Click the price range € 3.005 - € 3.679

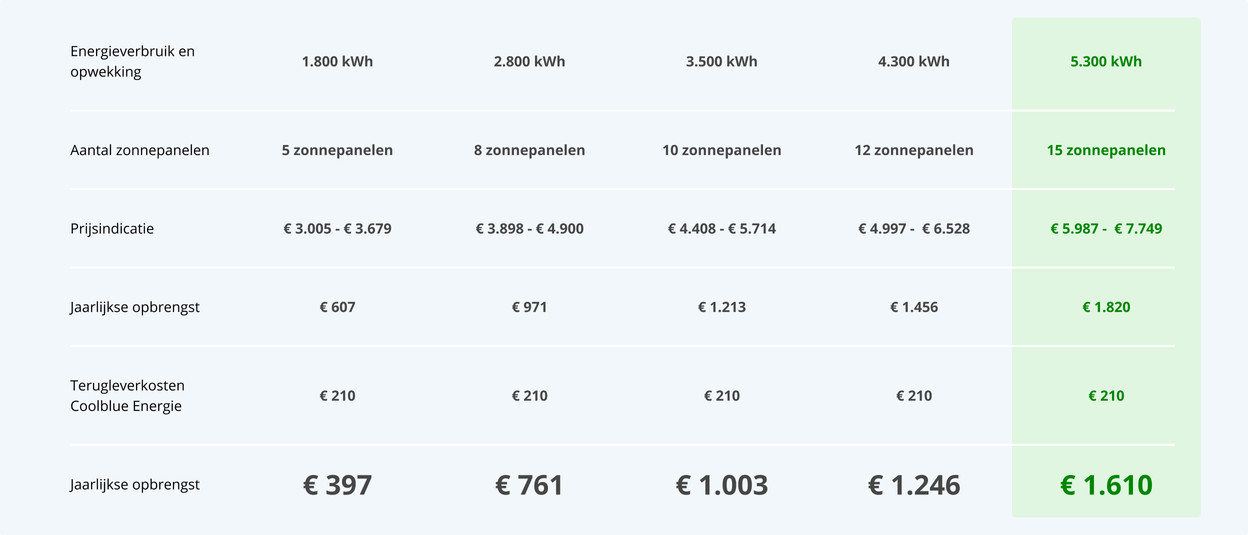point(337,229)
